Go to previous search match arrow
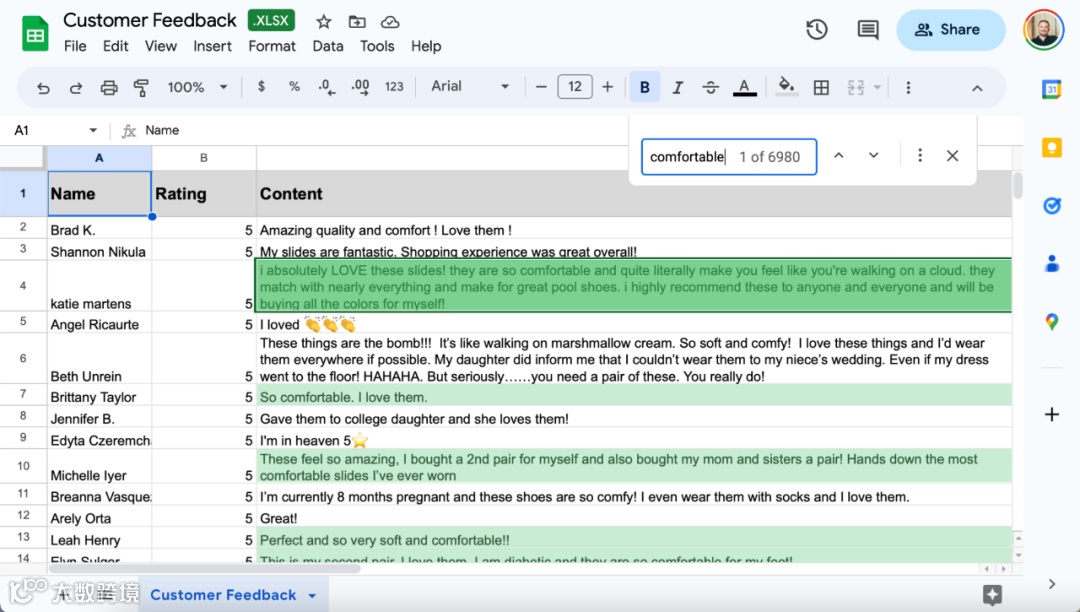This screenshot has width=1080, height=612. [839, 156]
